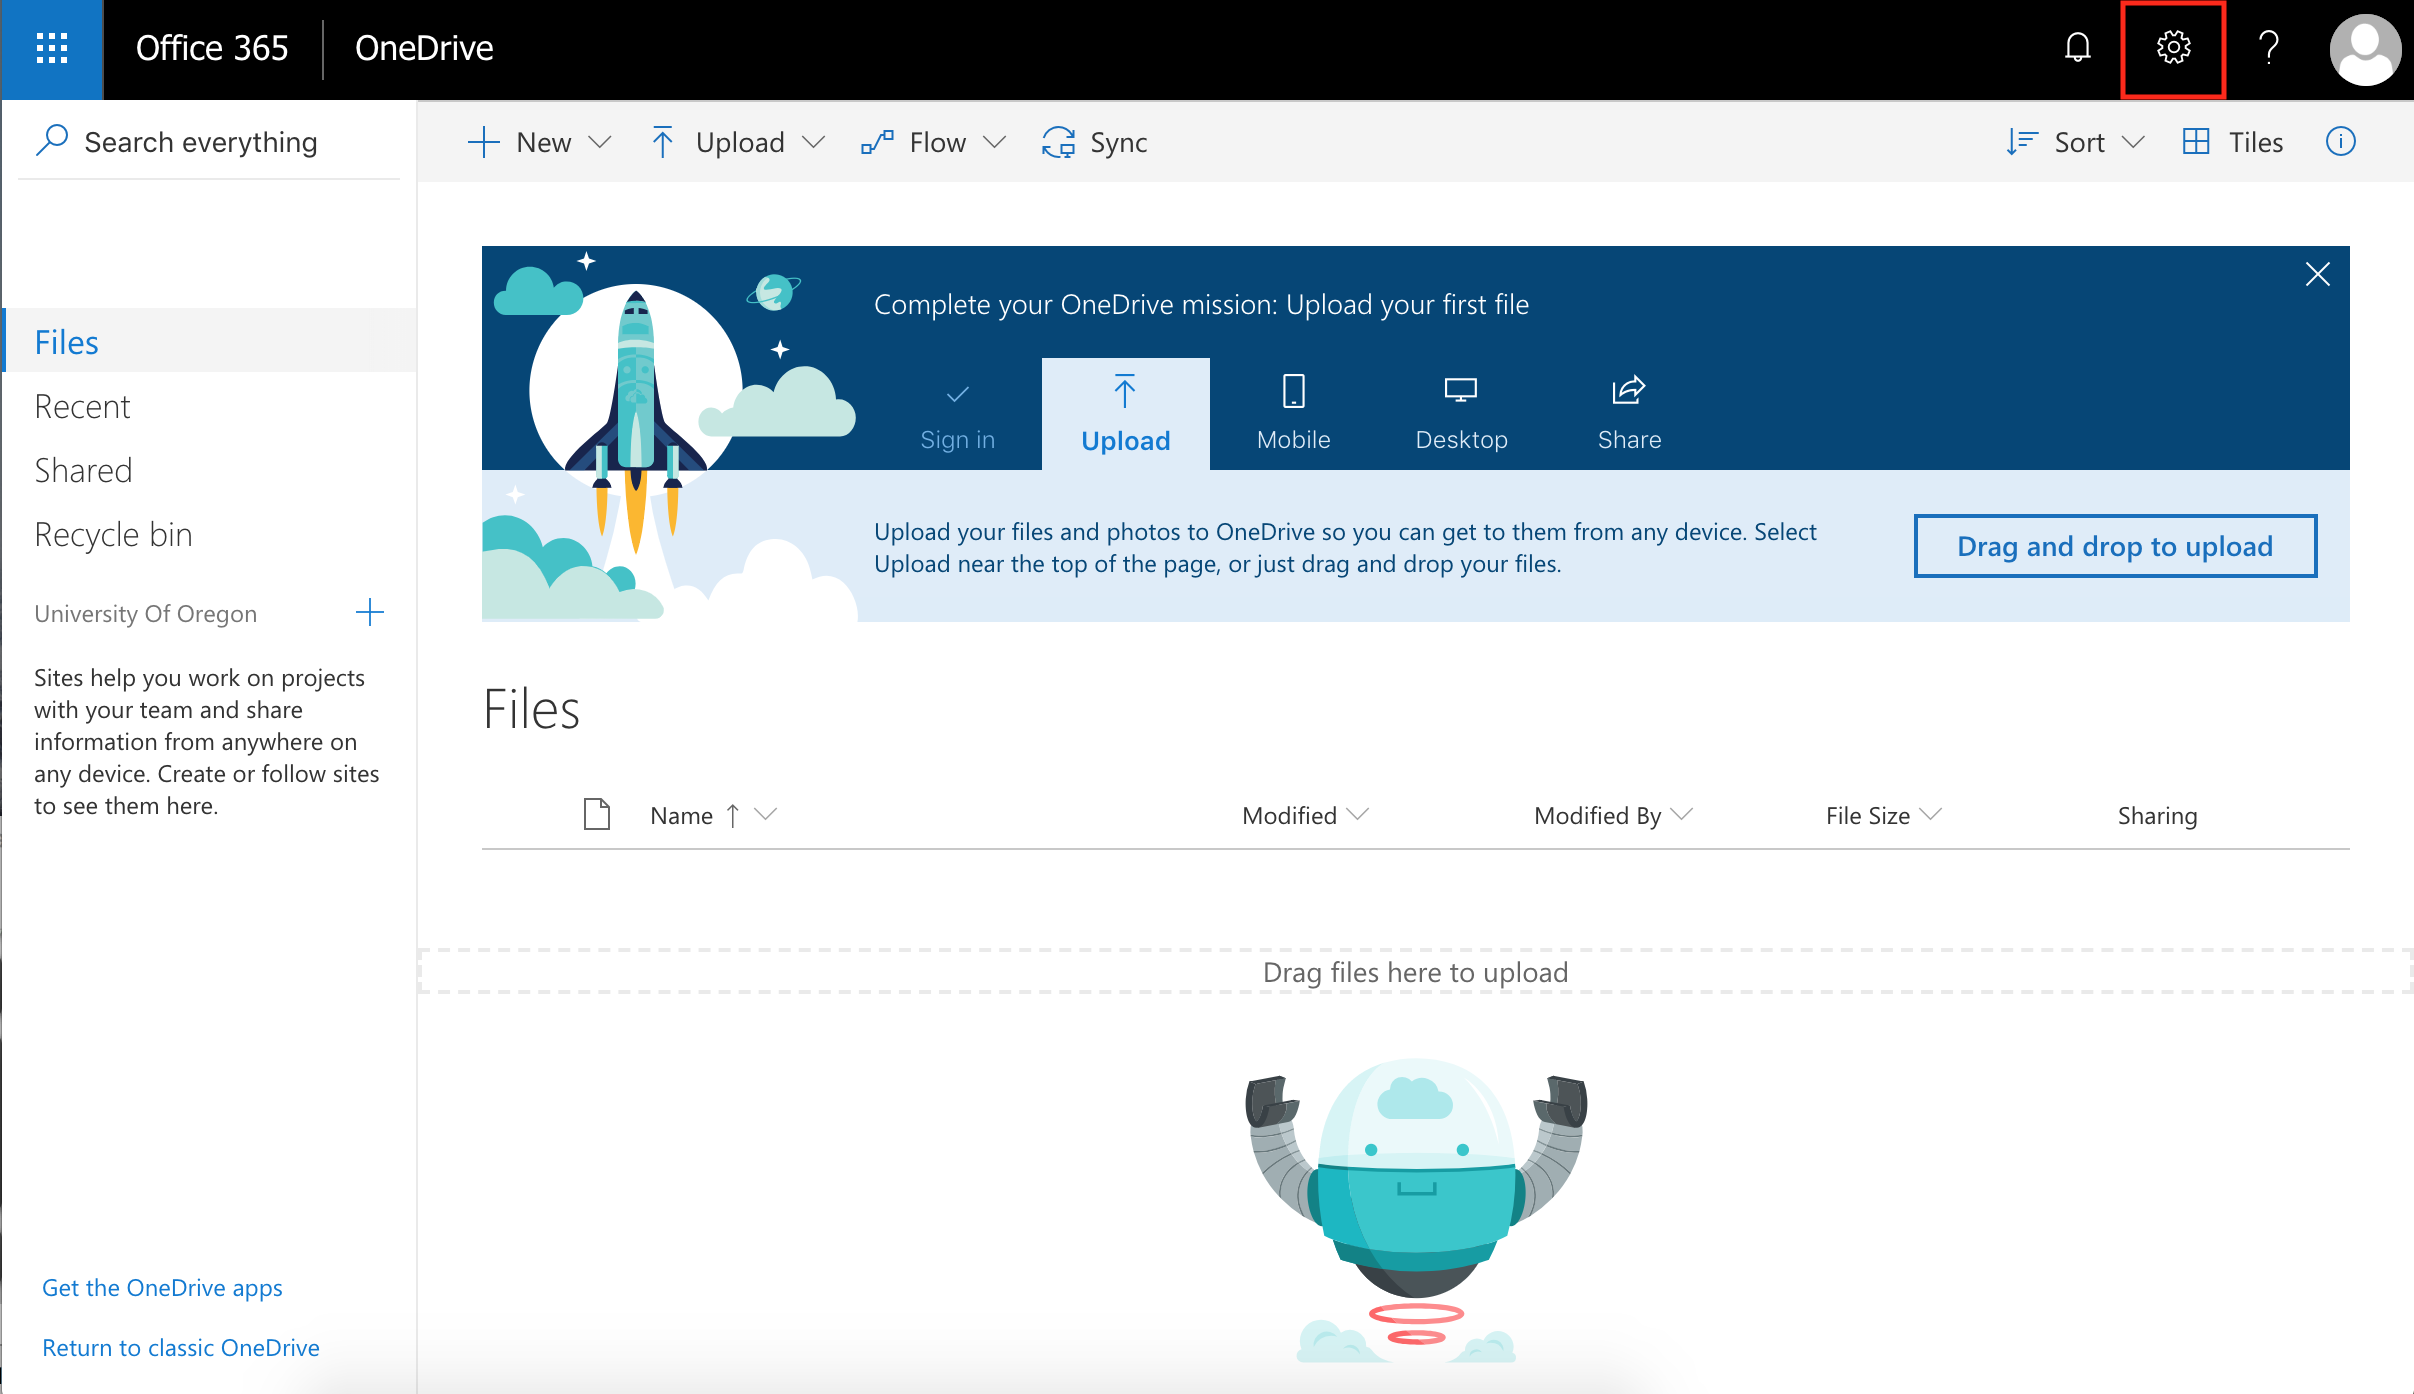The width and height of the screenshot is (2414, 1394).
Task: Click the Drag and drop to upload button
Action: click(x=2115, y=546)
